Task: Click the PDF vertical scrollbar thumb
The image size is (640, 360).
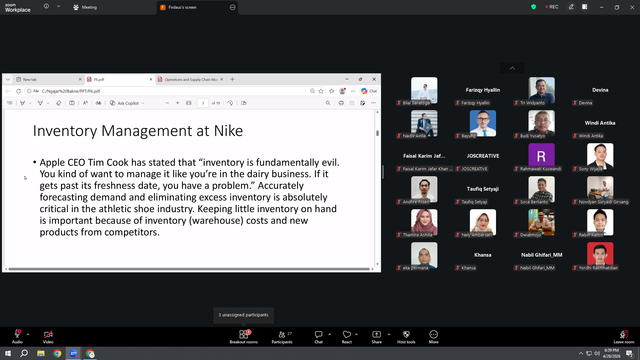Action: (378, 133)
